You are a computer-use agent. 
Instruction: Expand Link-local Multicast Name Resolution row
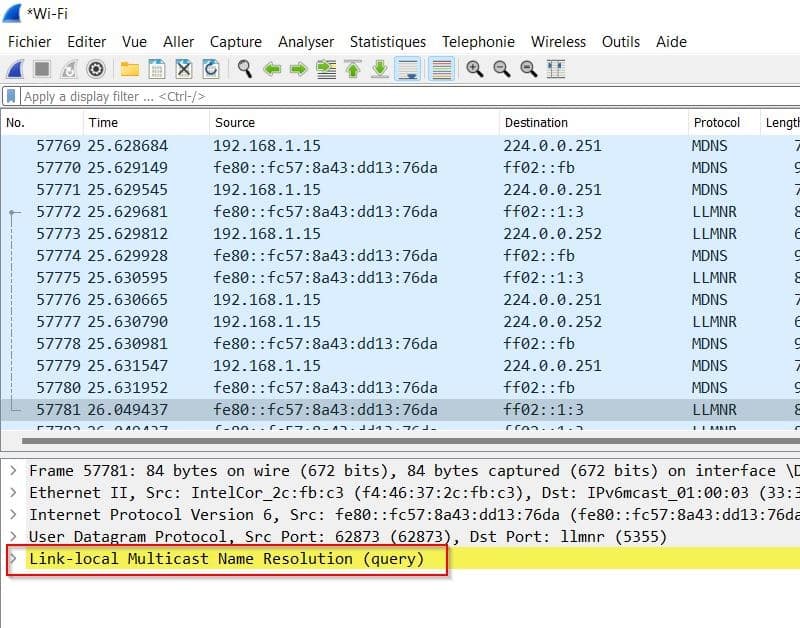point(13,558)
